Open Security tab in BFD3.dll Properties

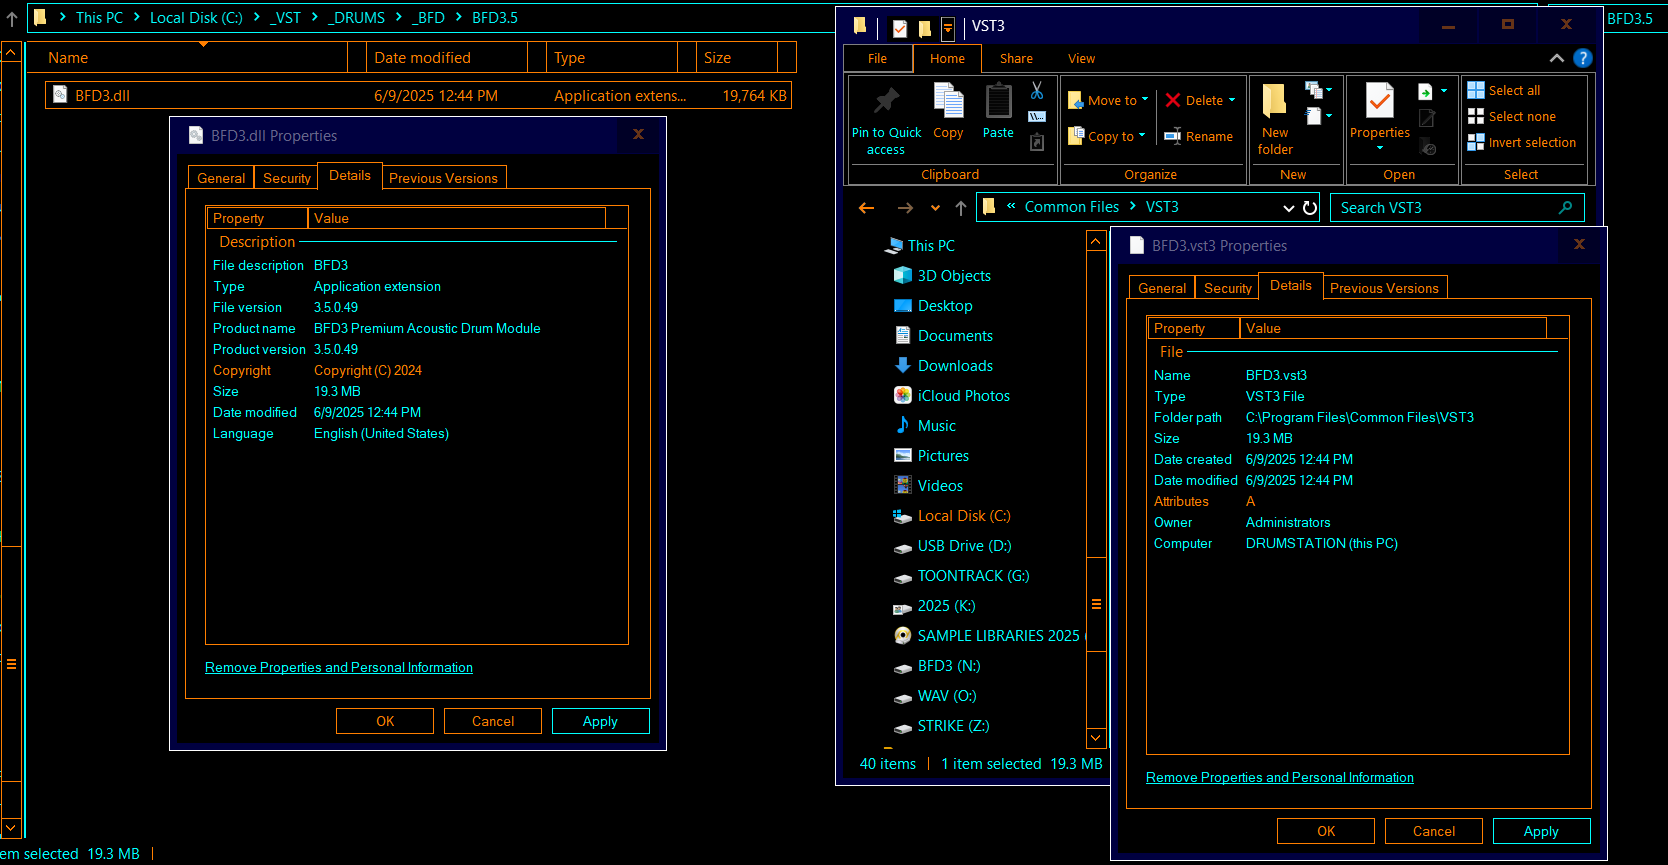click(x=287, y=178)
